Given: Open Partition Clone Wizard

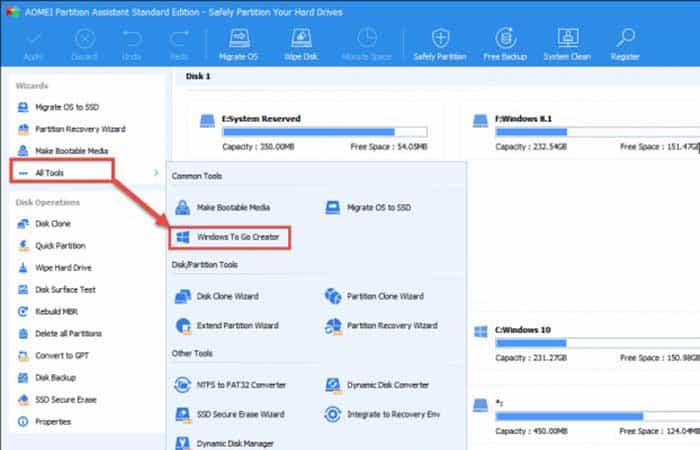Looking at the screenshot, I should point(374,296).
